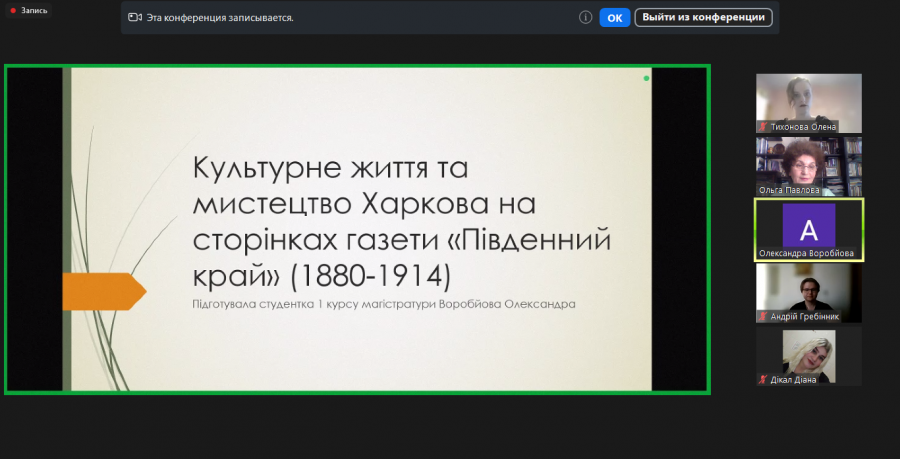Click the camera recording icon in the banner
Screen dimensions: 900x459
click(x=135, y=17)
